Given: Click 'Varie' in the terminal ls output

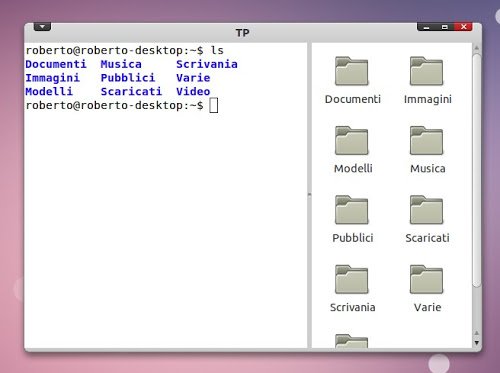Looking at the screenshot, I should click(x=193, y=78).
